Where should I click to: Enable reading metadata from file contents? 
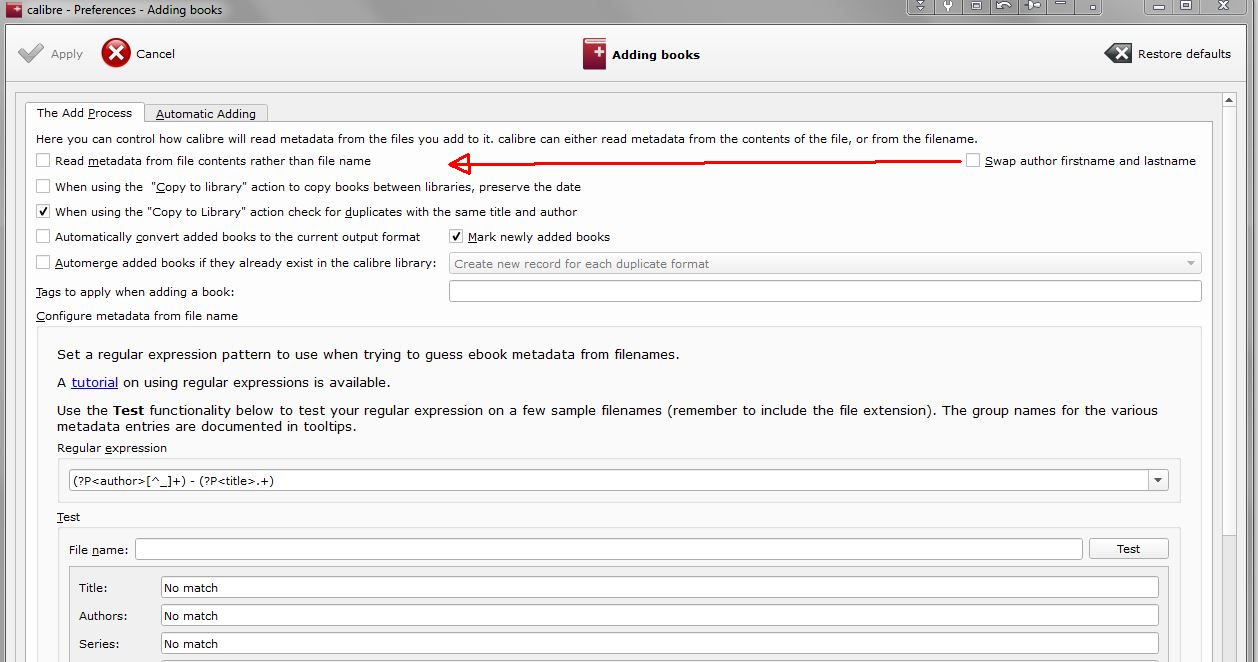click(x=43, y=160)
